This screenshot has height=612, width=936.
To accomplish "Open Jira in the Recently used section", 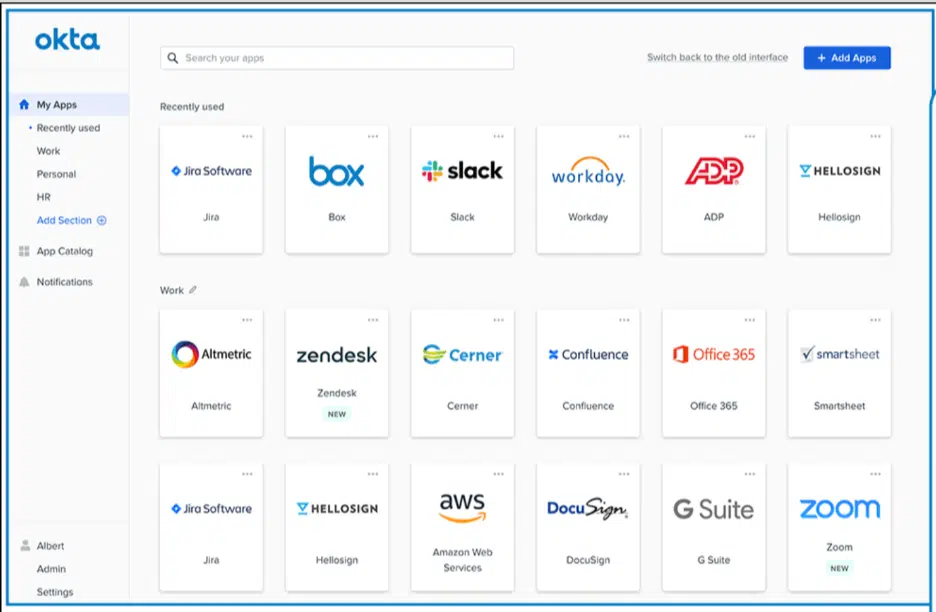I will 211,189.
